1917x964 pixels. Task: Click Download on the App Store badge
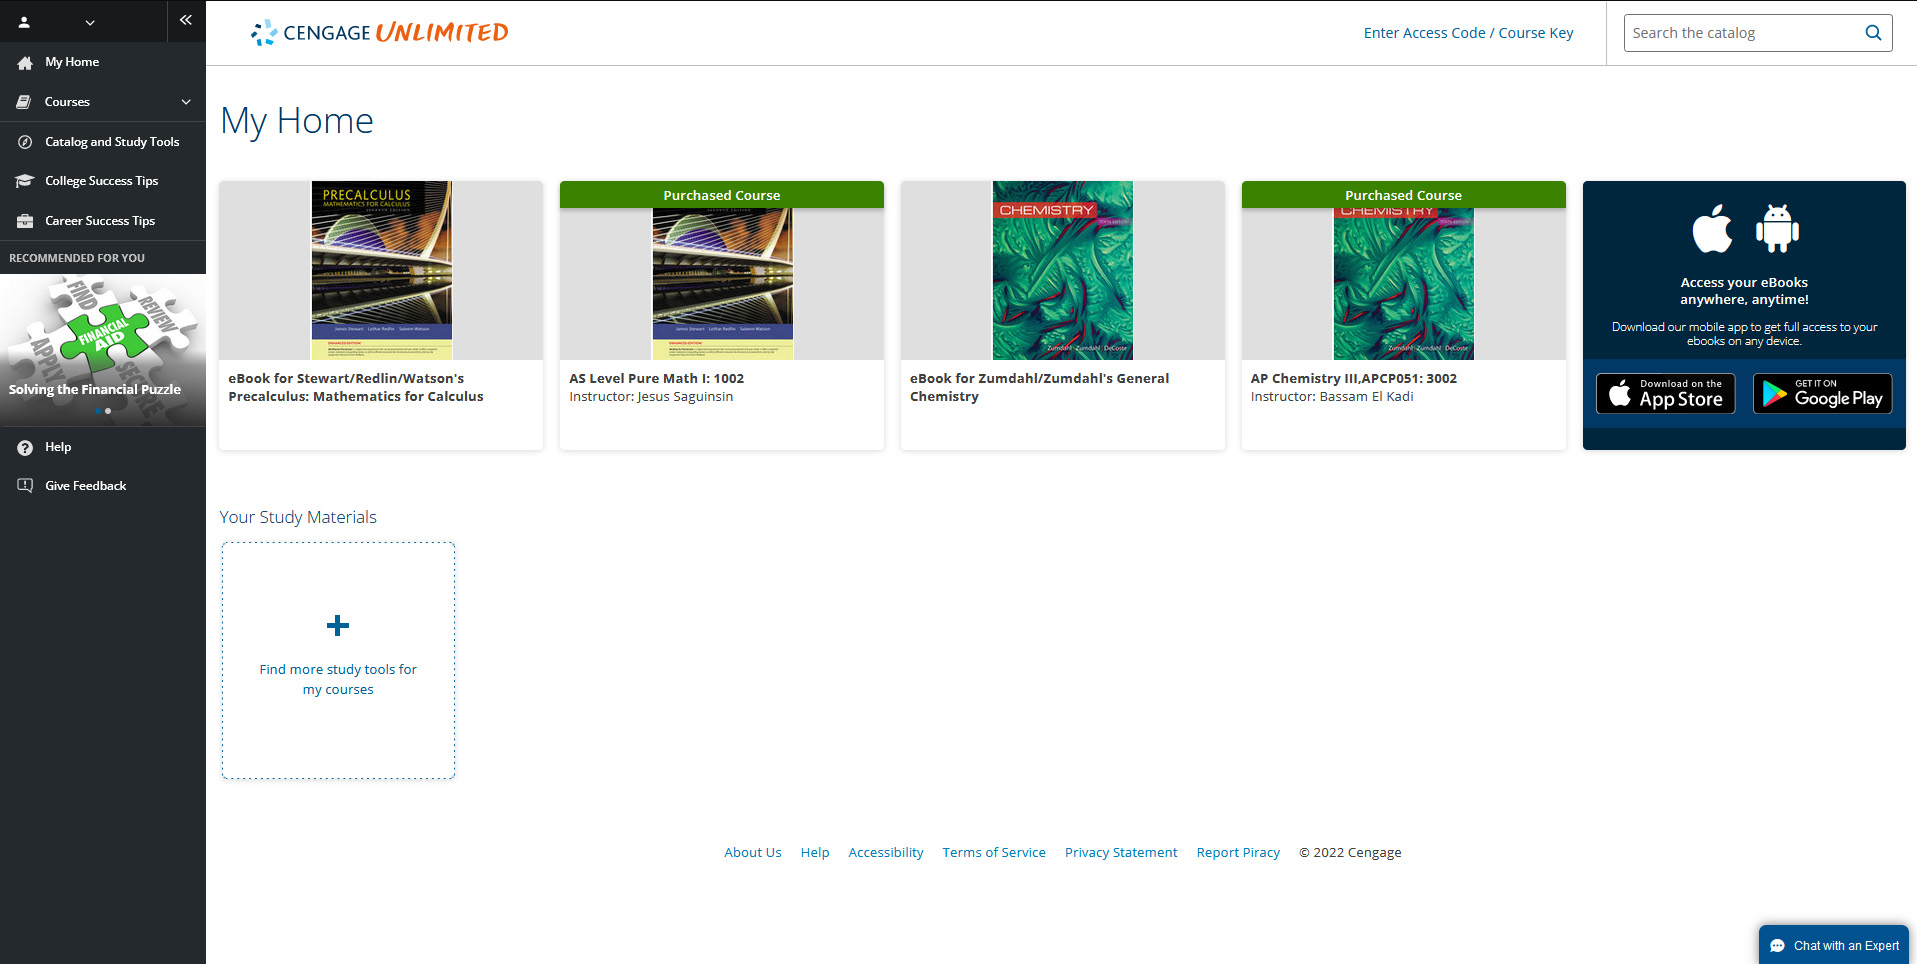click(x=1665, y=394)
